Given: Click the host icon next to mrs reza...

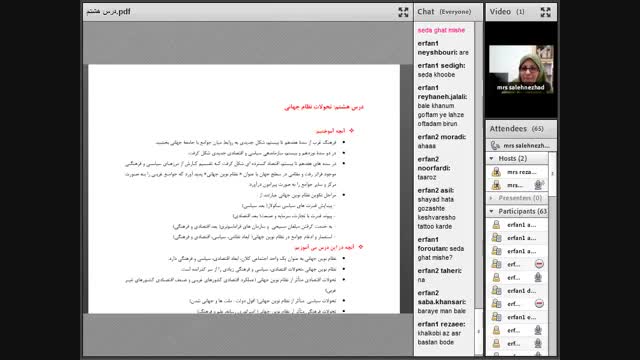Looking at the screenshot, I should 496,172.
